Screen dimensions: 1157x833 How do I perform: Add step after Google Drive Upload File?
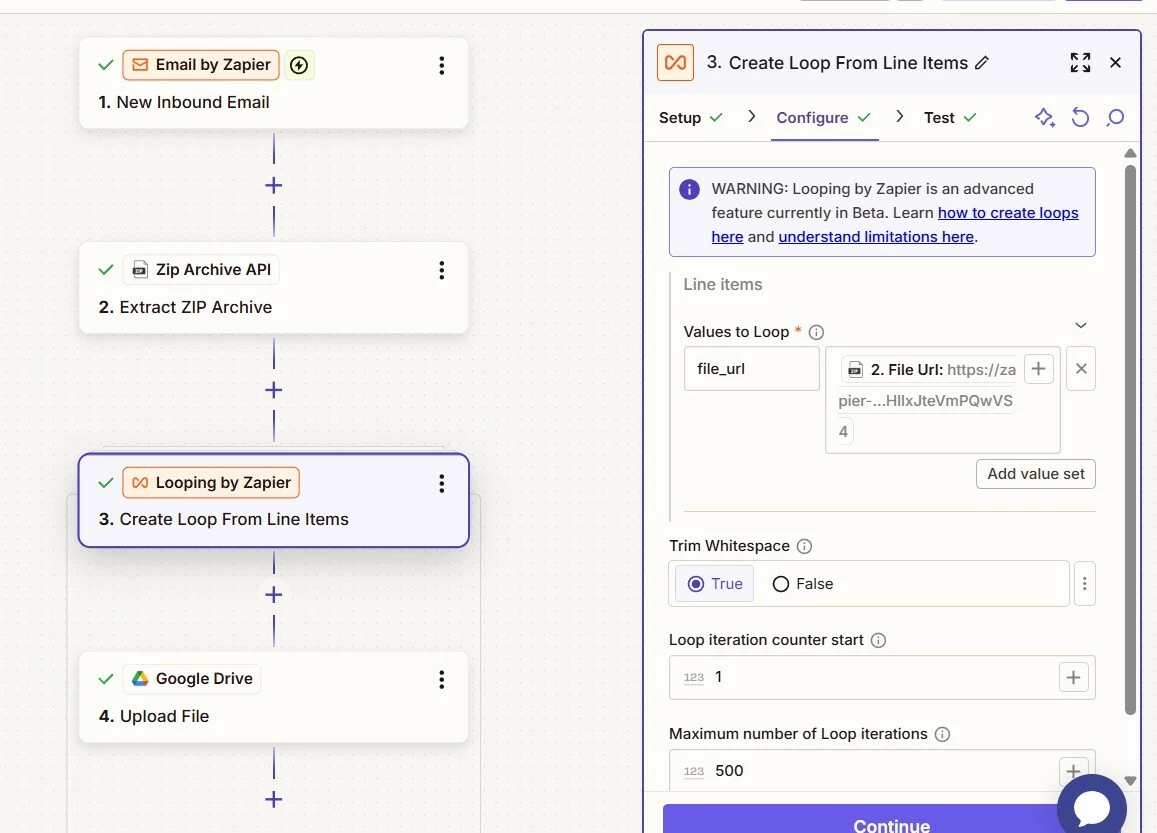[x=274, y=799]
